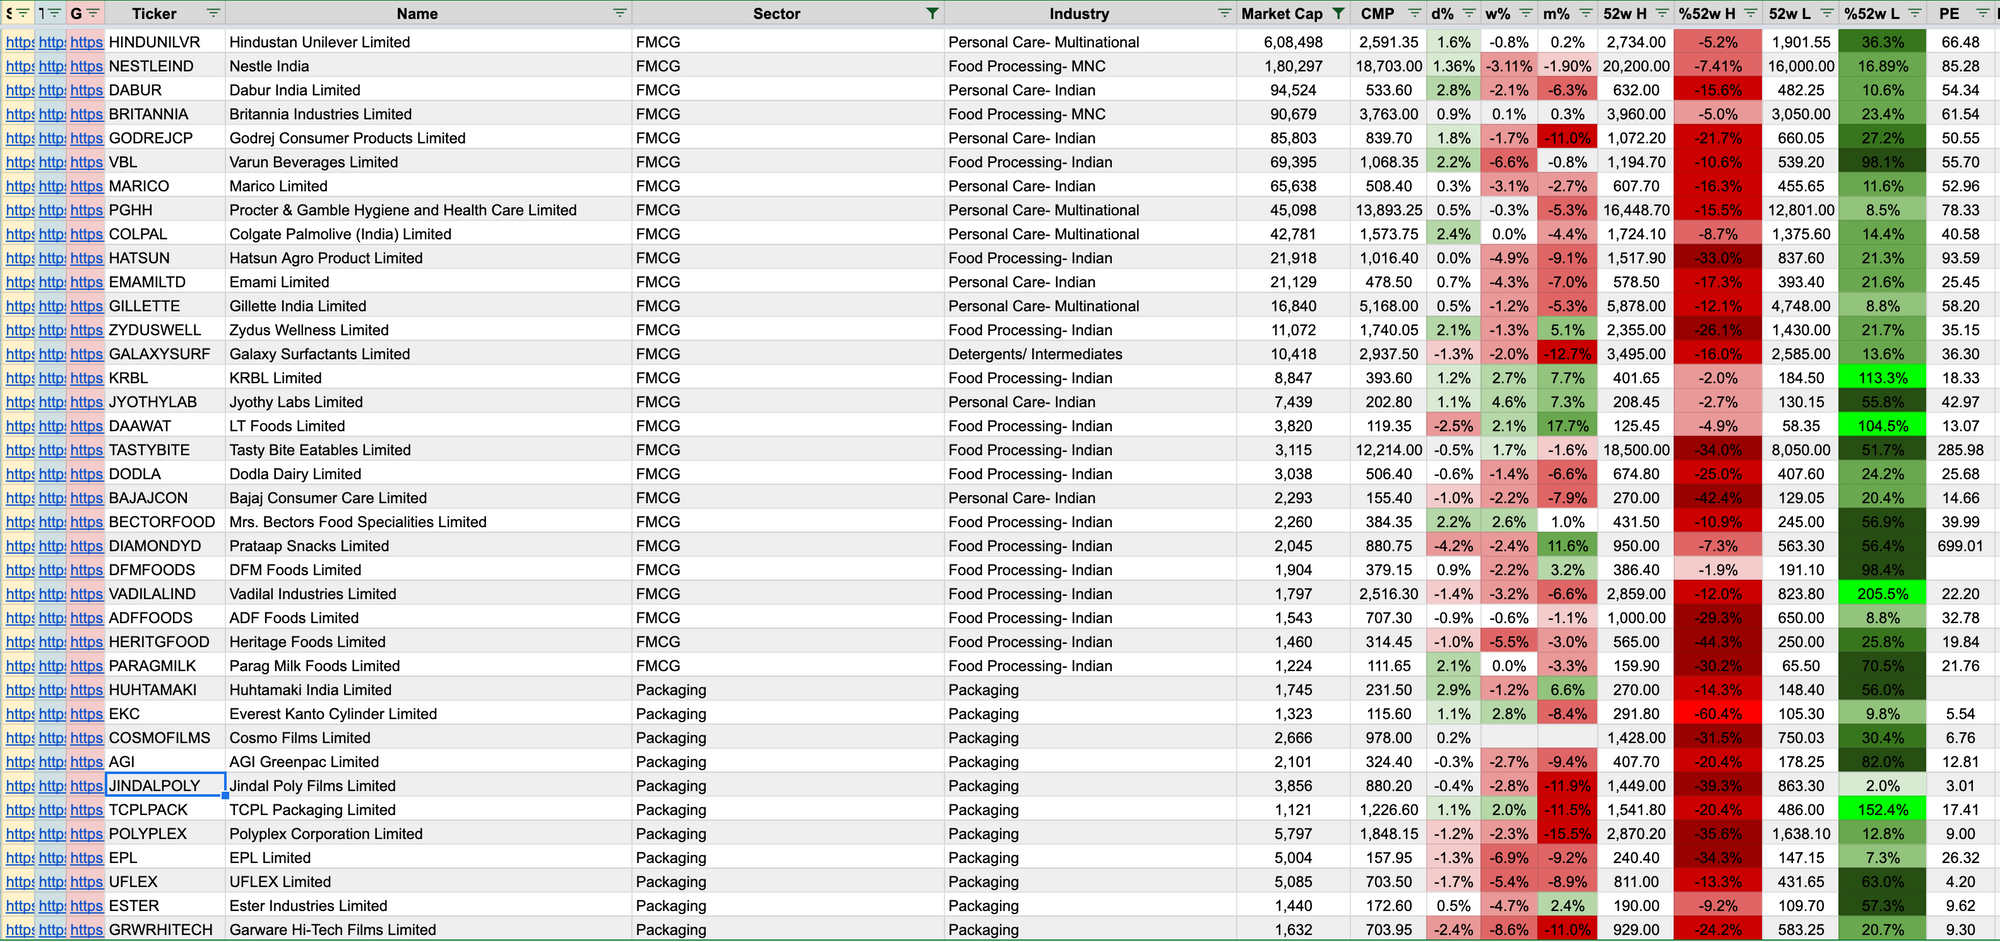Open the https link adjacent to DABUR ticker
The width and height of the screenshot is (2000, 942).
coord(86,90)
